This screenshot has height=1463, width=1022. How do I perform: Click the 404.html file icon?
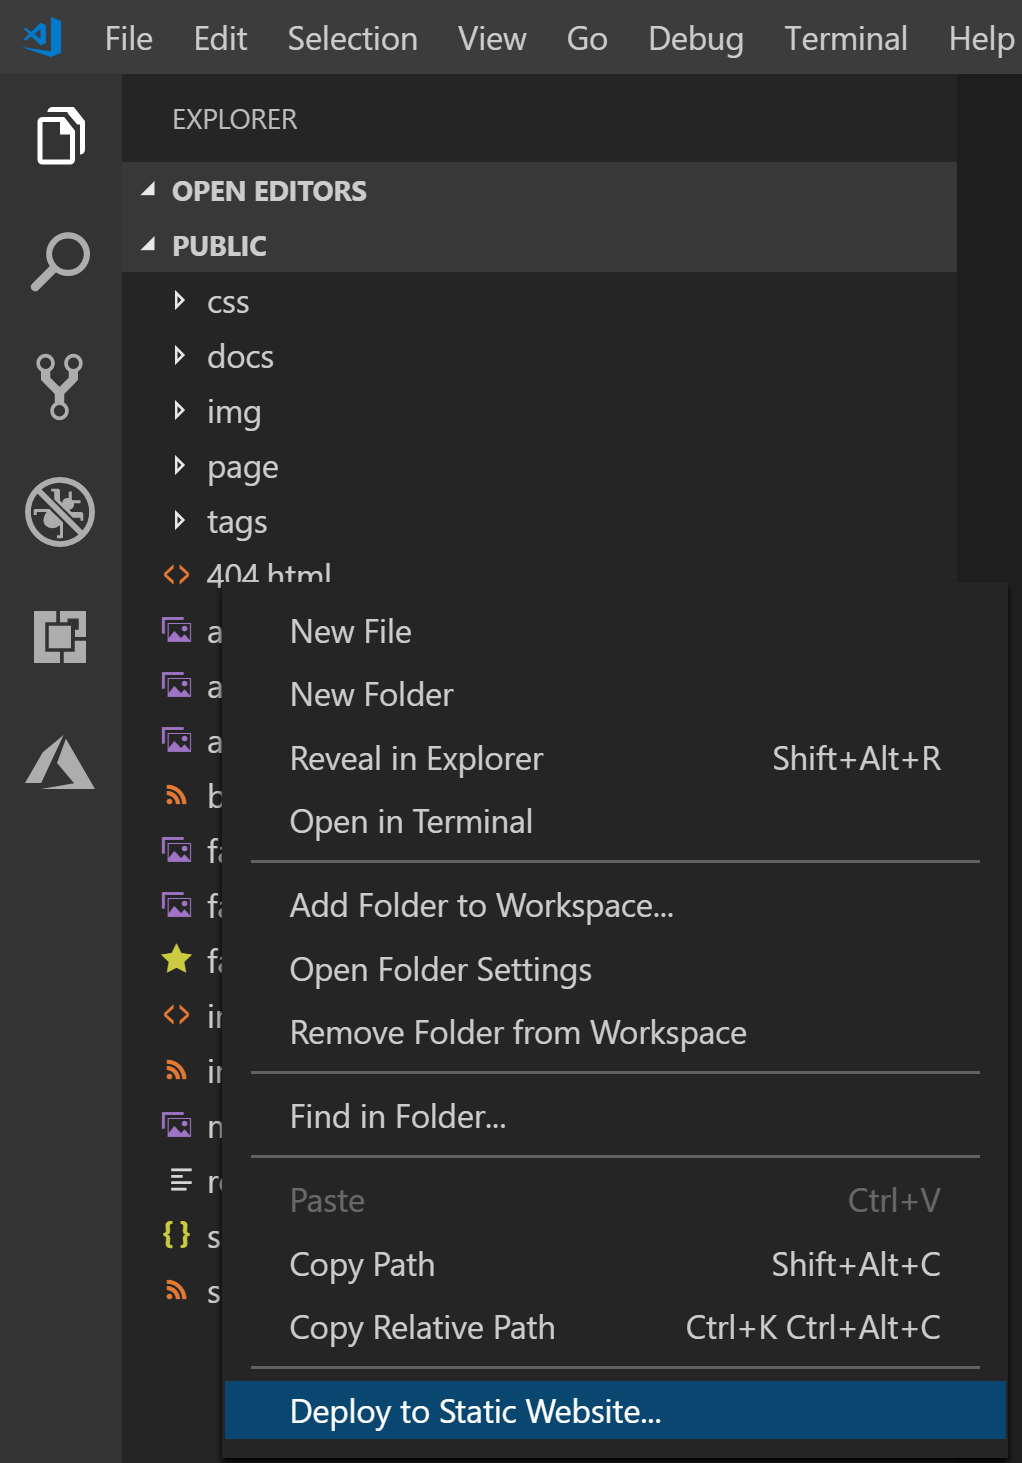177,575
